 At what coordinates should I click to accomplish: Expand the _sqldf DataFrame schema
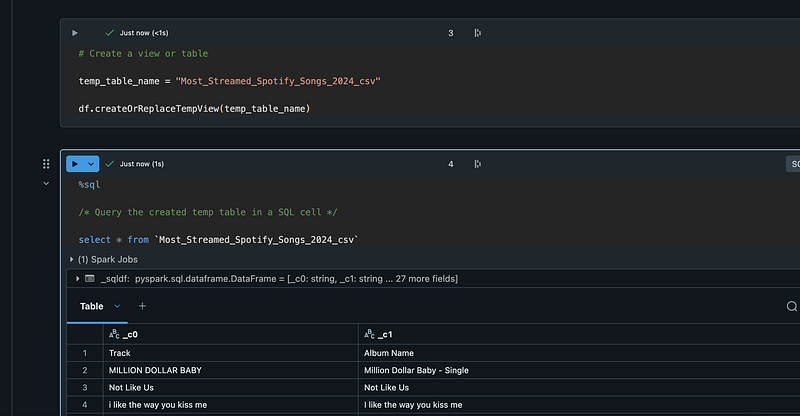[78, 279]
